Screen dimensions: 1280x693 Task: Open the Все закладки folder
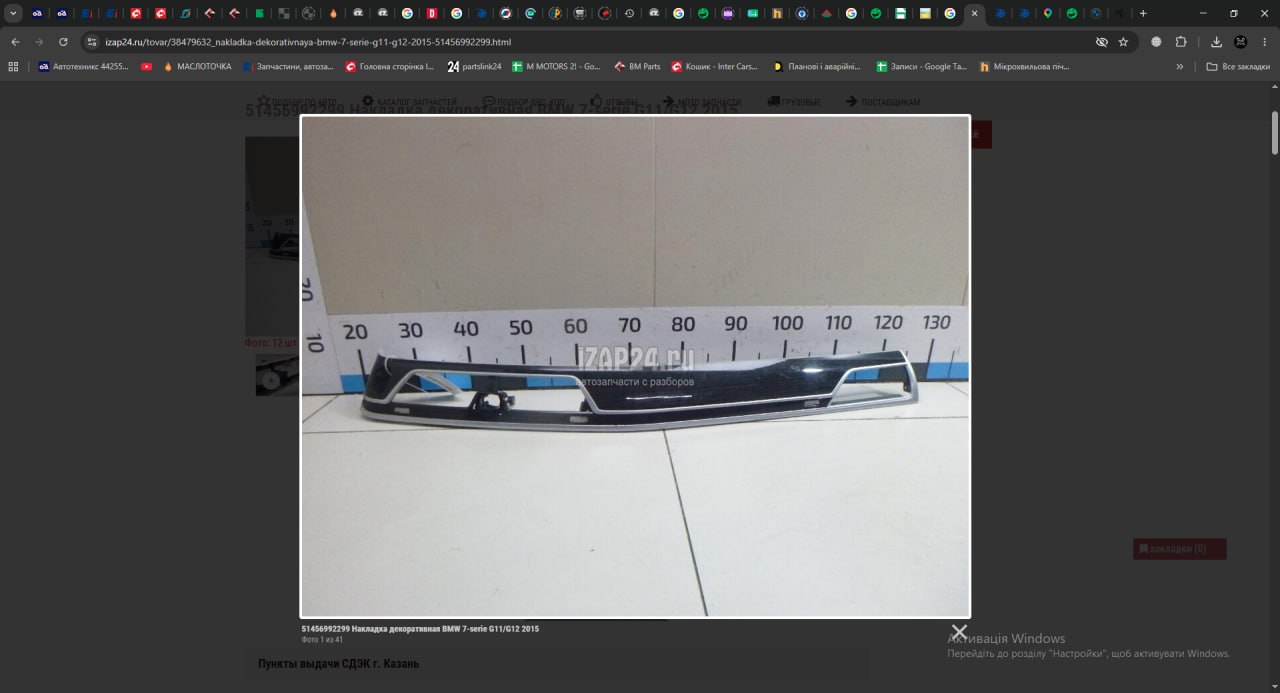coord(1238,66)
